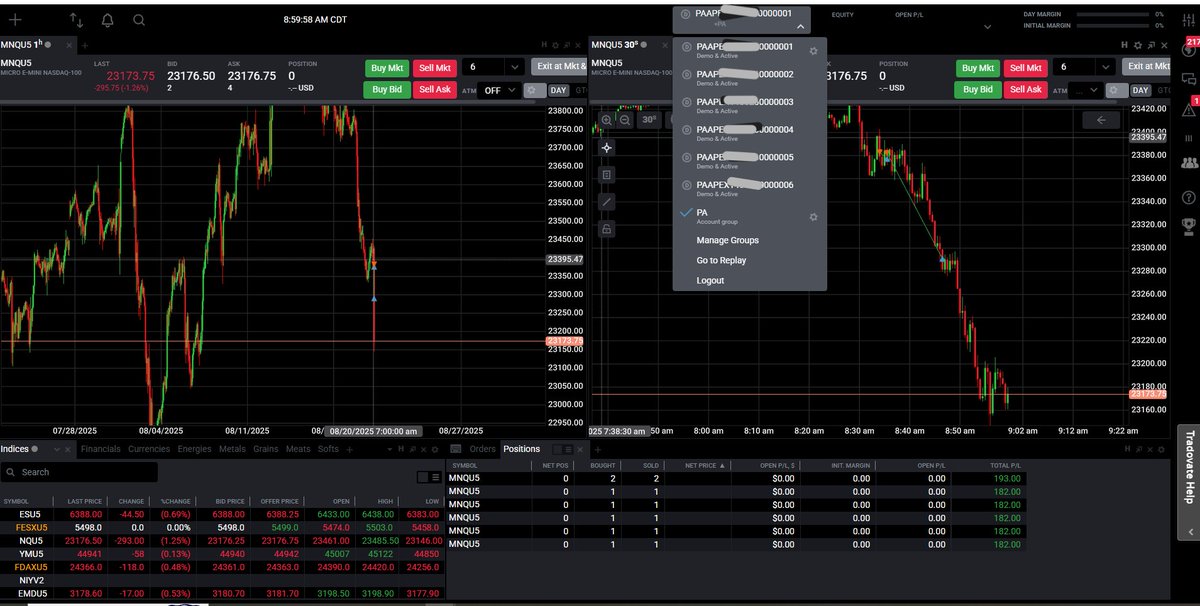Zoom out on the 30s chart
The height and width of the screenshot is (606, 1200).
(625, 120)
